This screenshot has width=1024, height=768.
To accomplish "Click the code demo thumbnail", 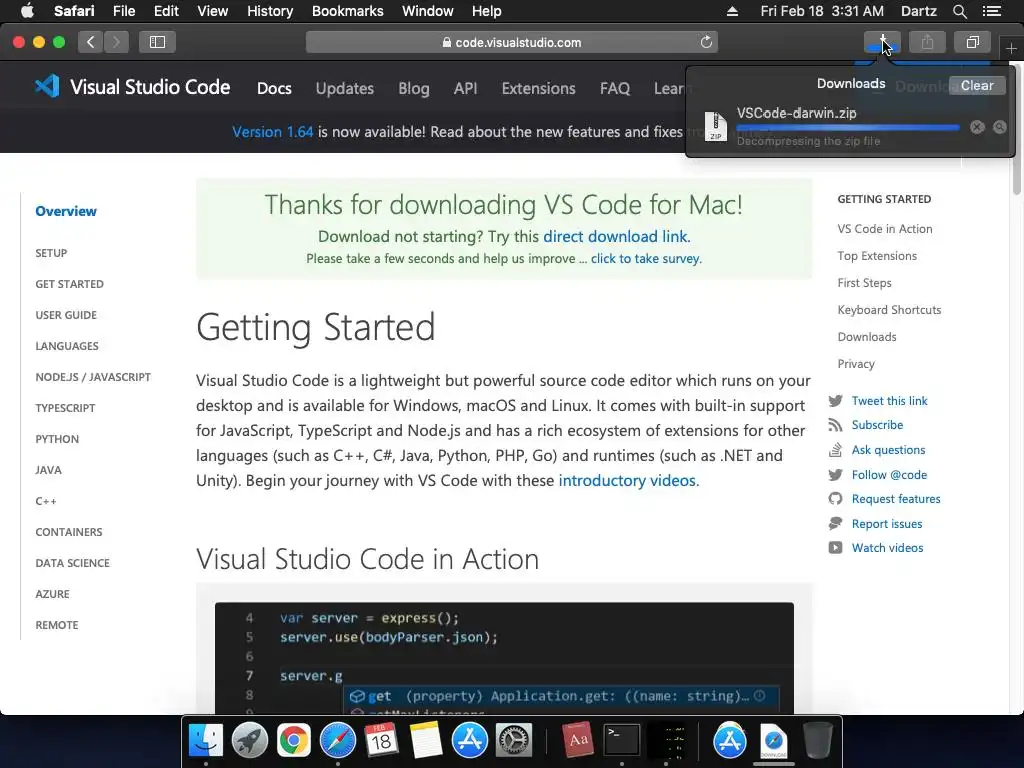I will coord(504,658).
